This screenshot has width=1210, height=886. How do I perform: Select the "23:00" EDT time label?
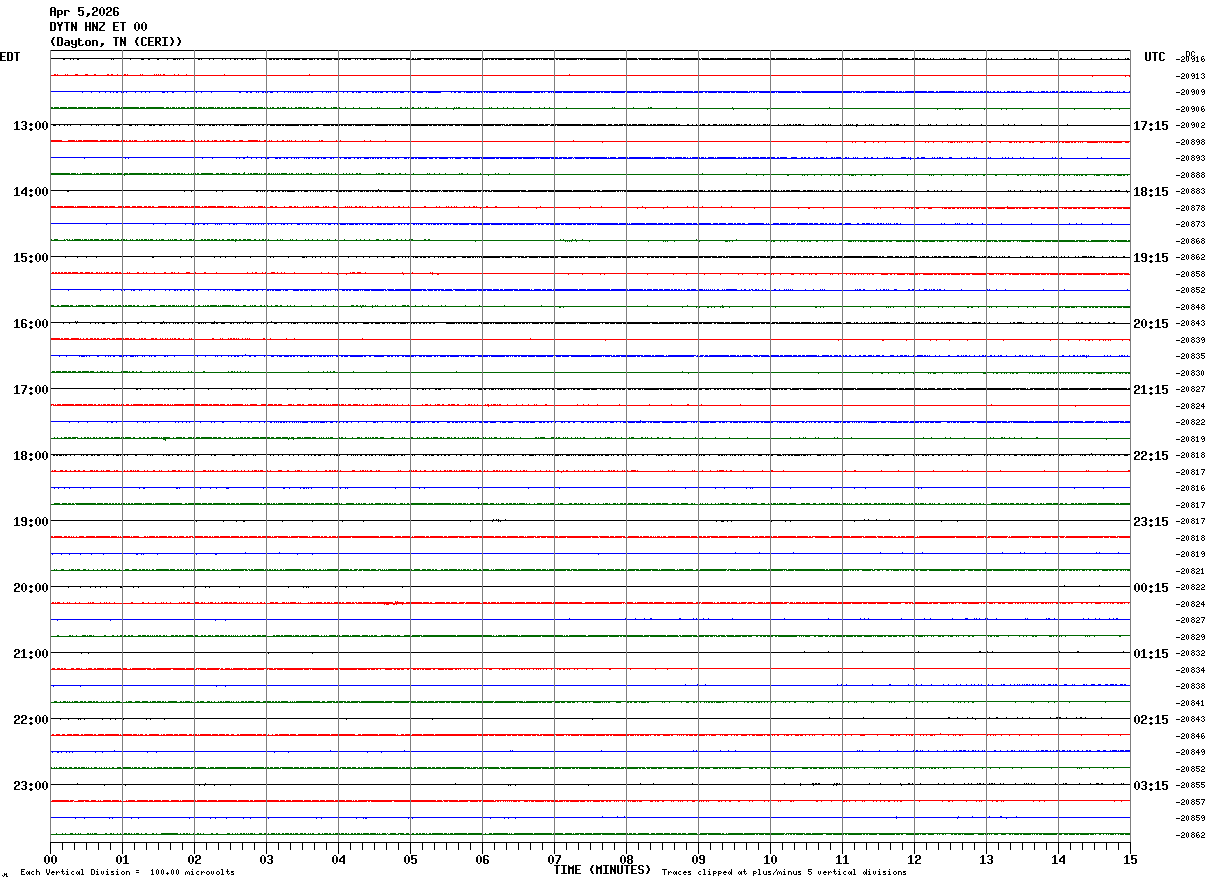click(30, 786)
